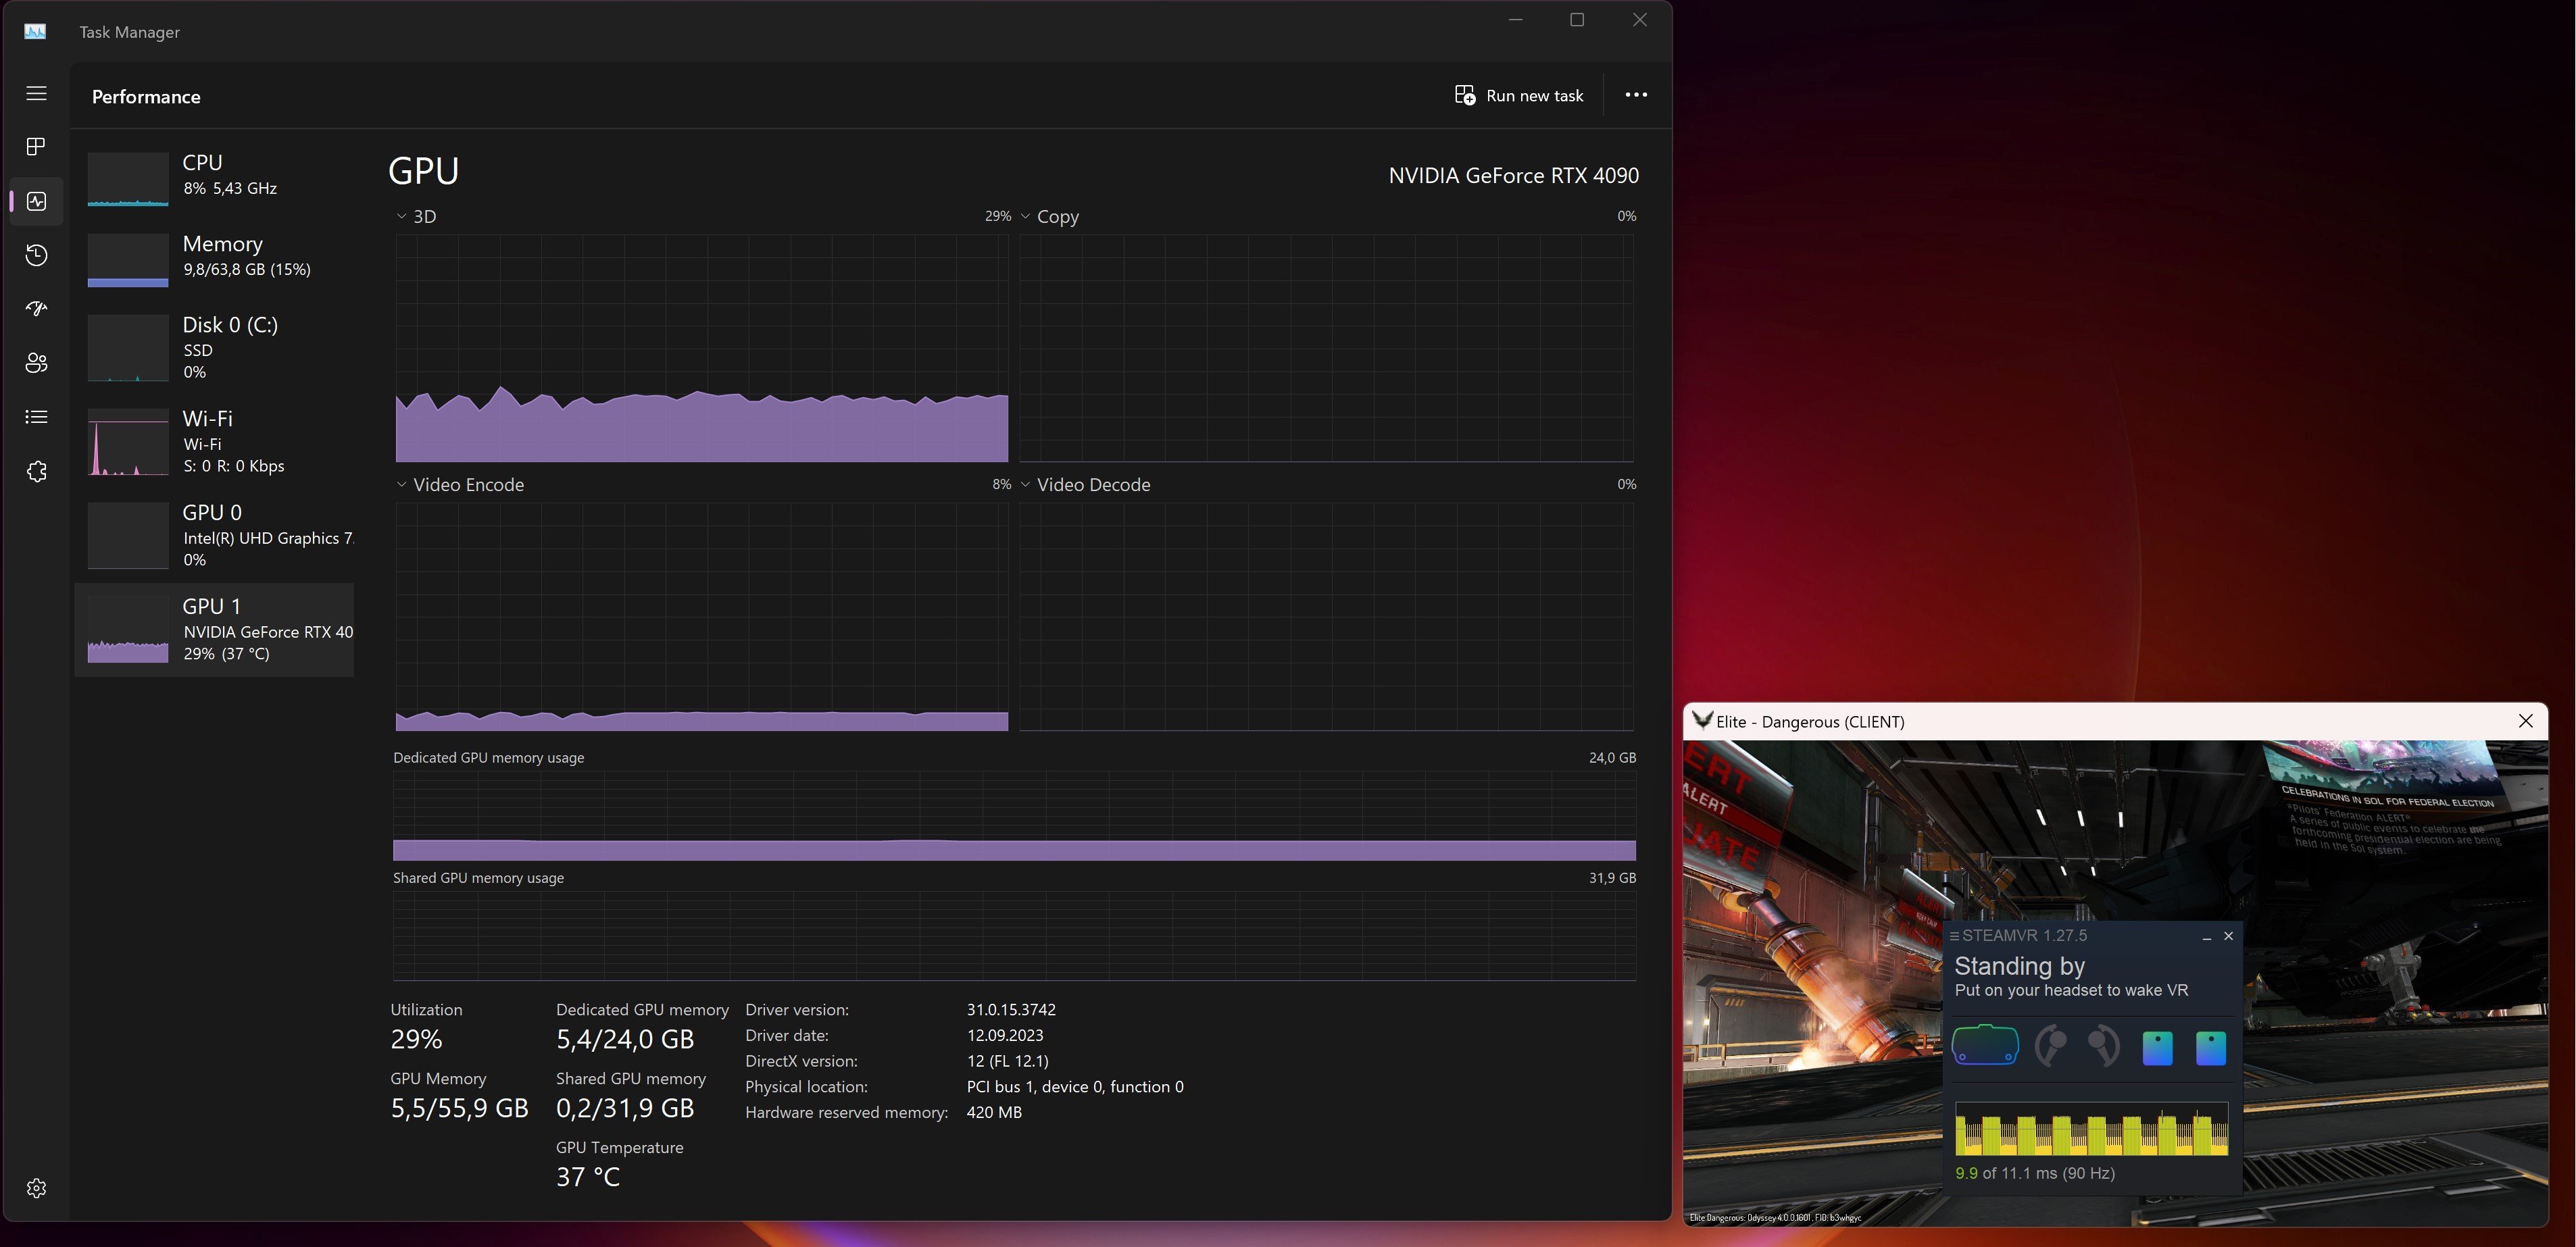Open the Users page icon
The image size is (2576, 1247).
pyautogui.click(x=36, y=363)
